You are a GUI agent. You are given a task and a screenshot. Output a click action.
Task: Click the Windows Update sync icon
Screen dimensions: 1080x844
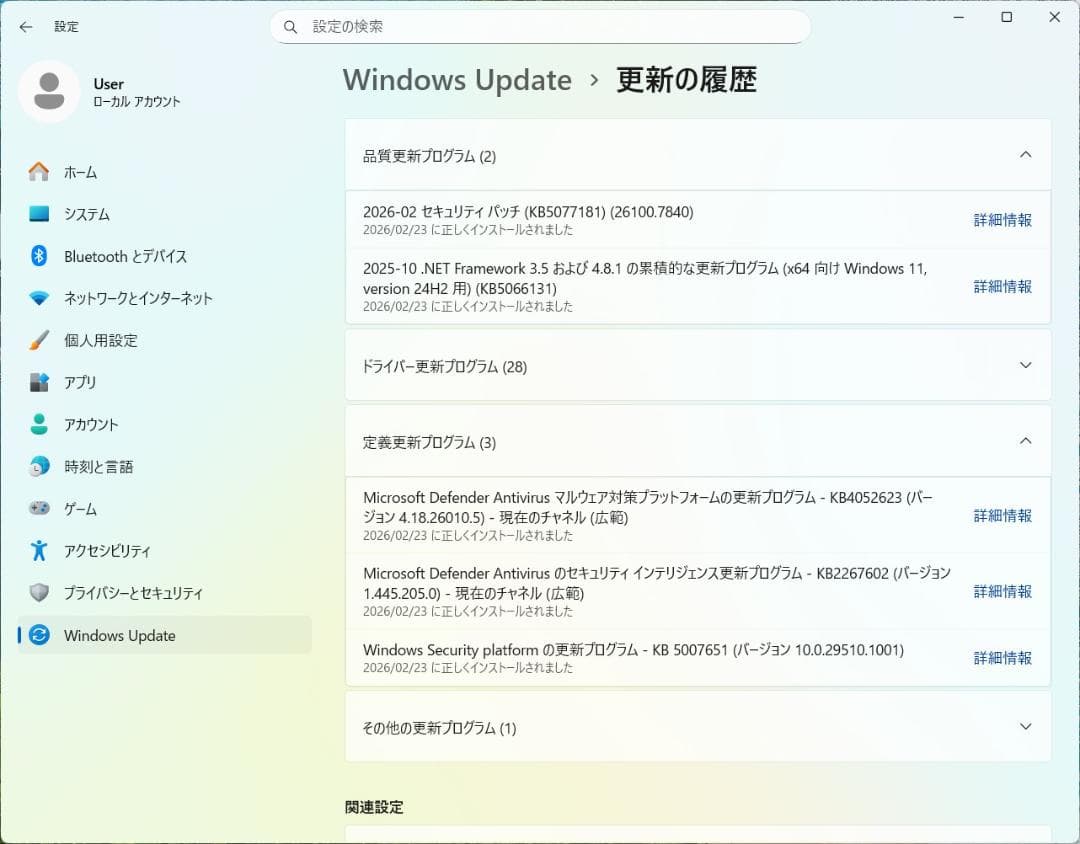click(x=39, y=635)
